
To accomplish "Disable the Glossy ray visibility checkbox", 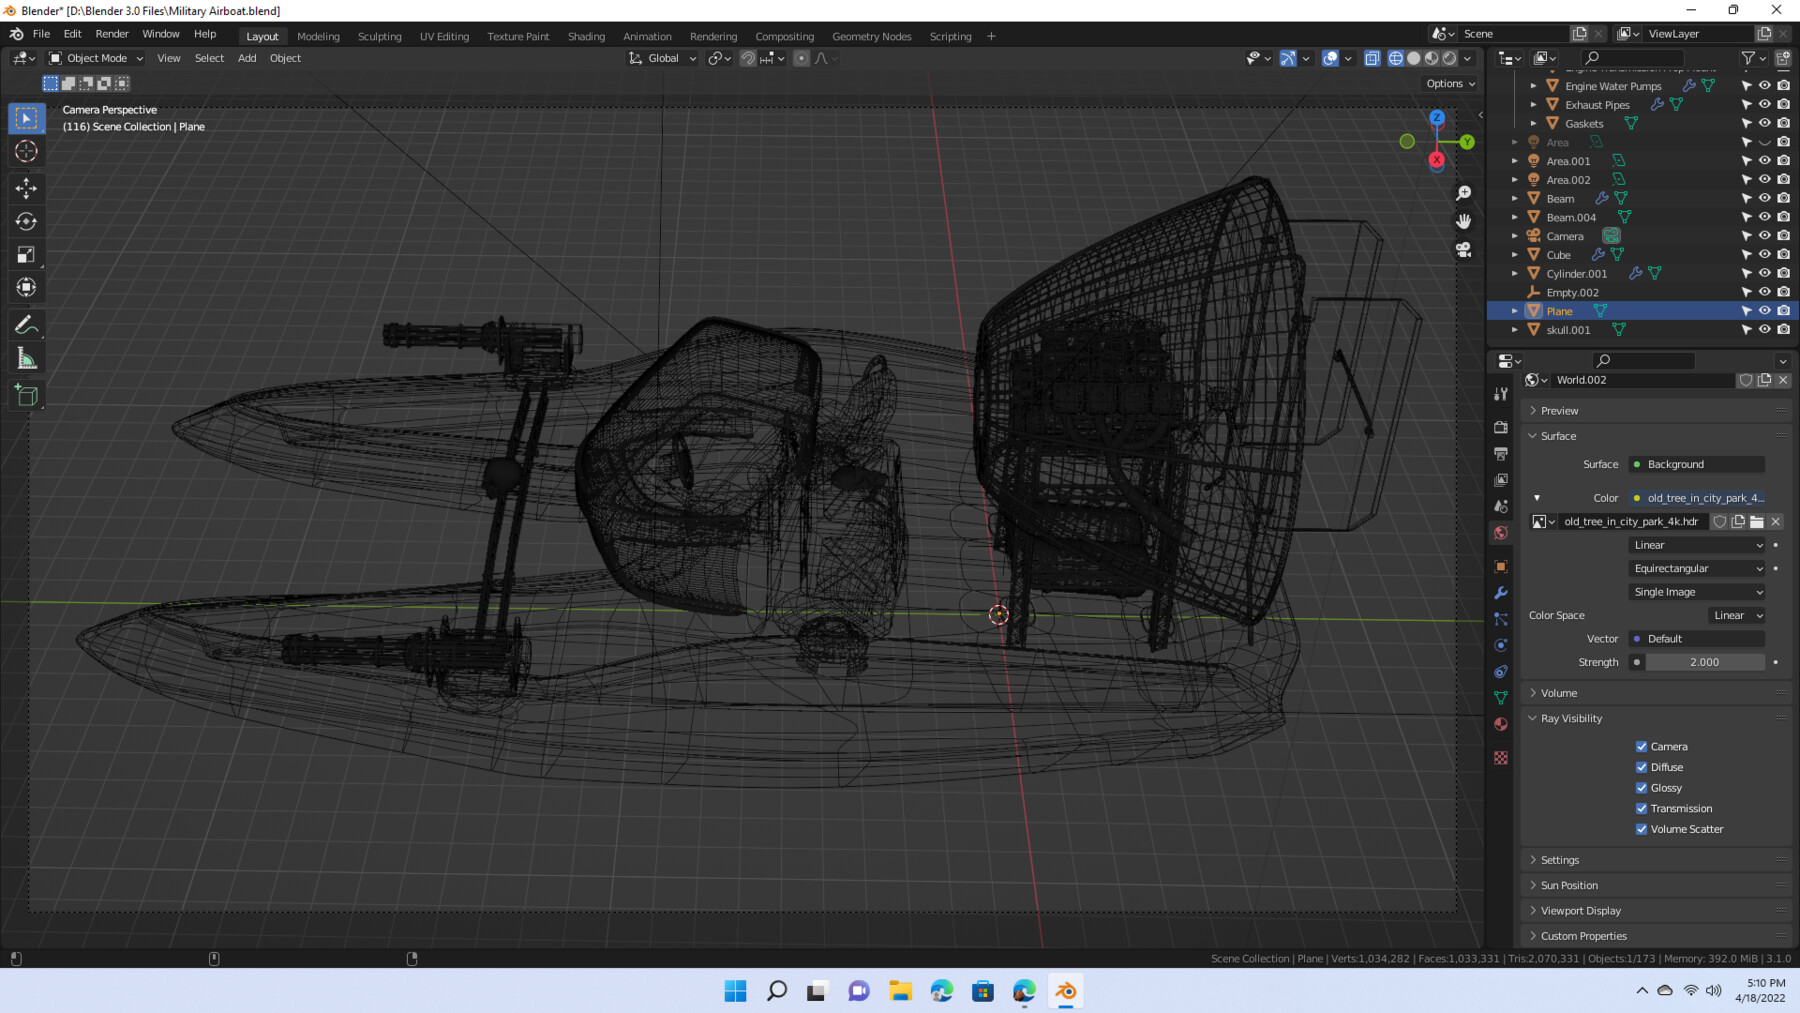I will [1641, 788].
